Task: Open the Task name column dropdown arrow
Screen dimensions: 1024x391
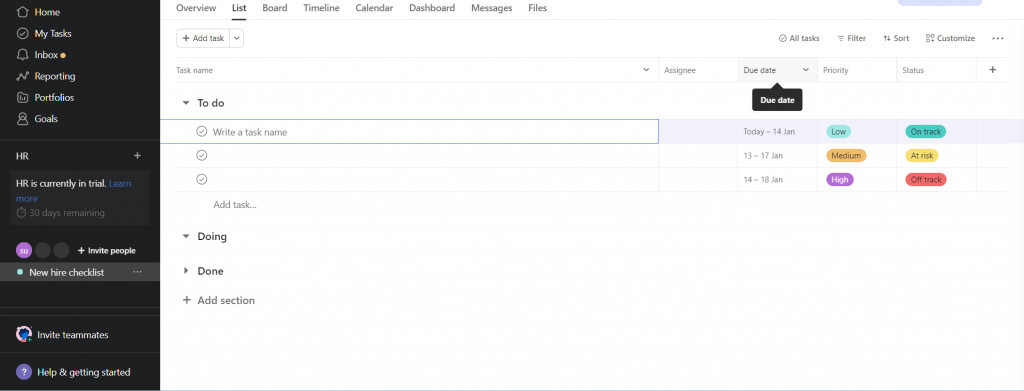Action: pos(646,70)
